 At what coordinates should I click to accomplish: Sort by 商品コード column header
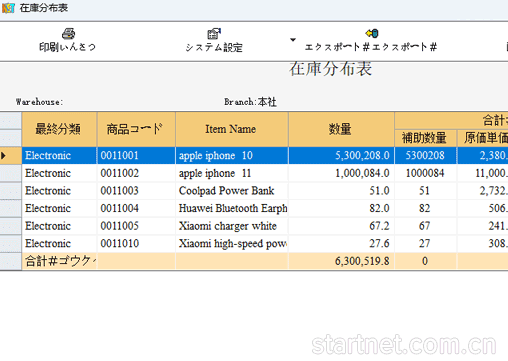(x=136, y=129)
